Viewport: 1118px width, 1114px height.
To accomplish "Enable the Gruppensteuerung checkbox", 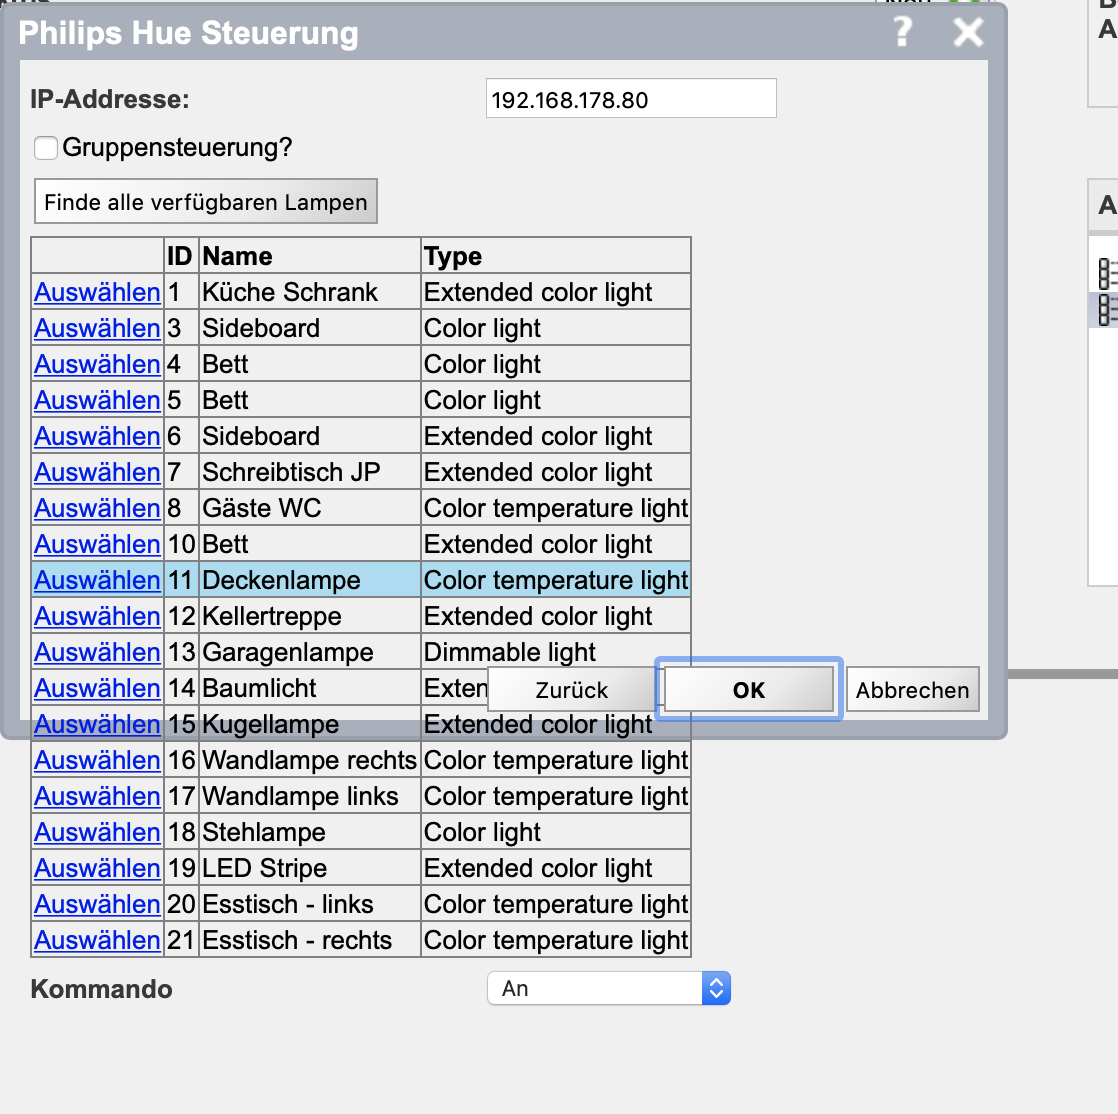I will 46,148.
